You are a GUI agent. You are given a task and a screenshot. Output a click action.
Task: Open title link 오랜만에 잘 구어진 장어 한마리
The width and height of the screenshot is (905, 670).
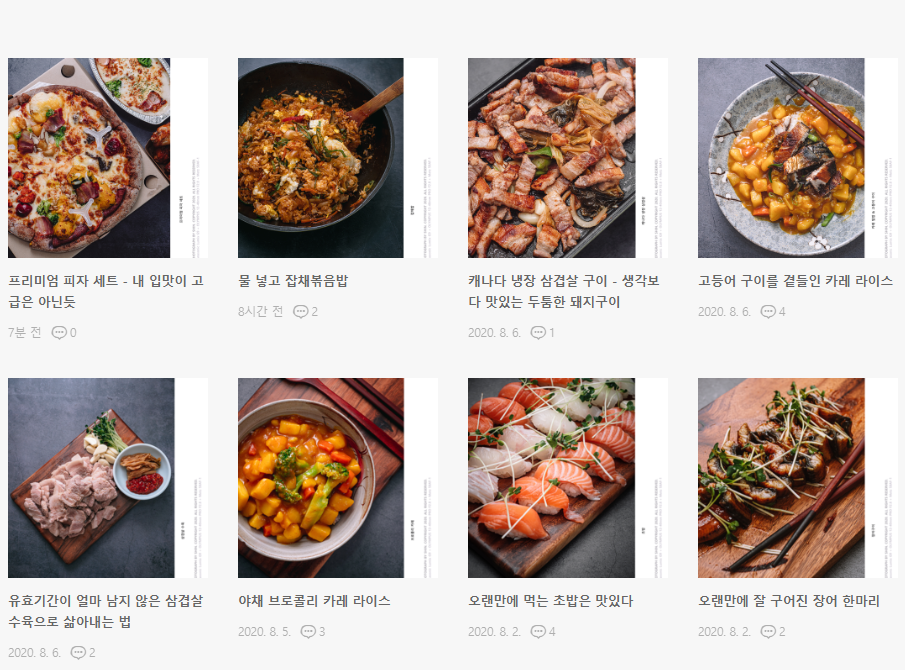tap(789, 601)
